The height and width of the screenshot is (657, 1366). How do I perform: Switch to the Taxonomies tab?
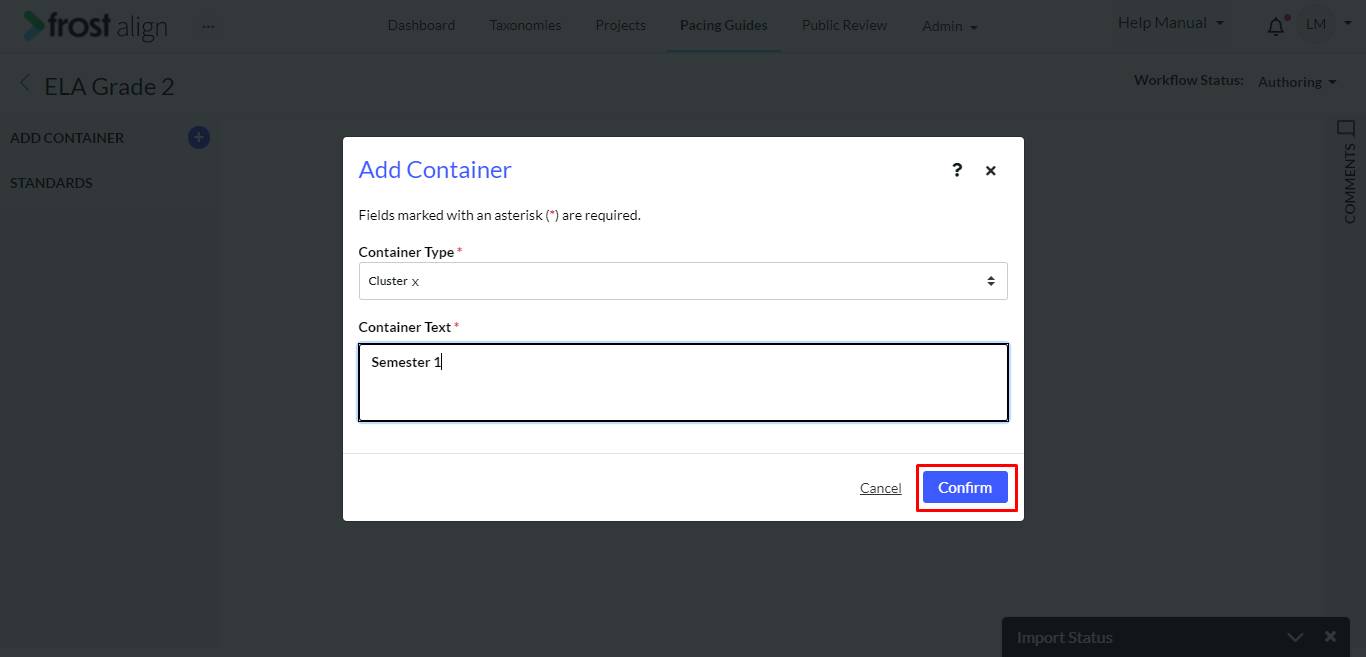pos(525,25)
